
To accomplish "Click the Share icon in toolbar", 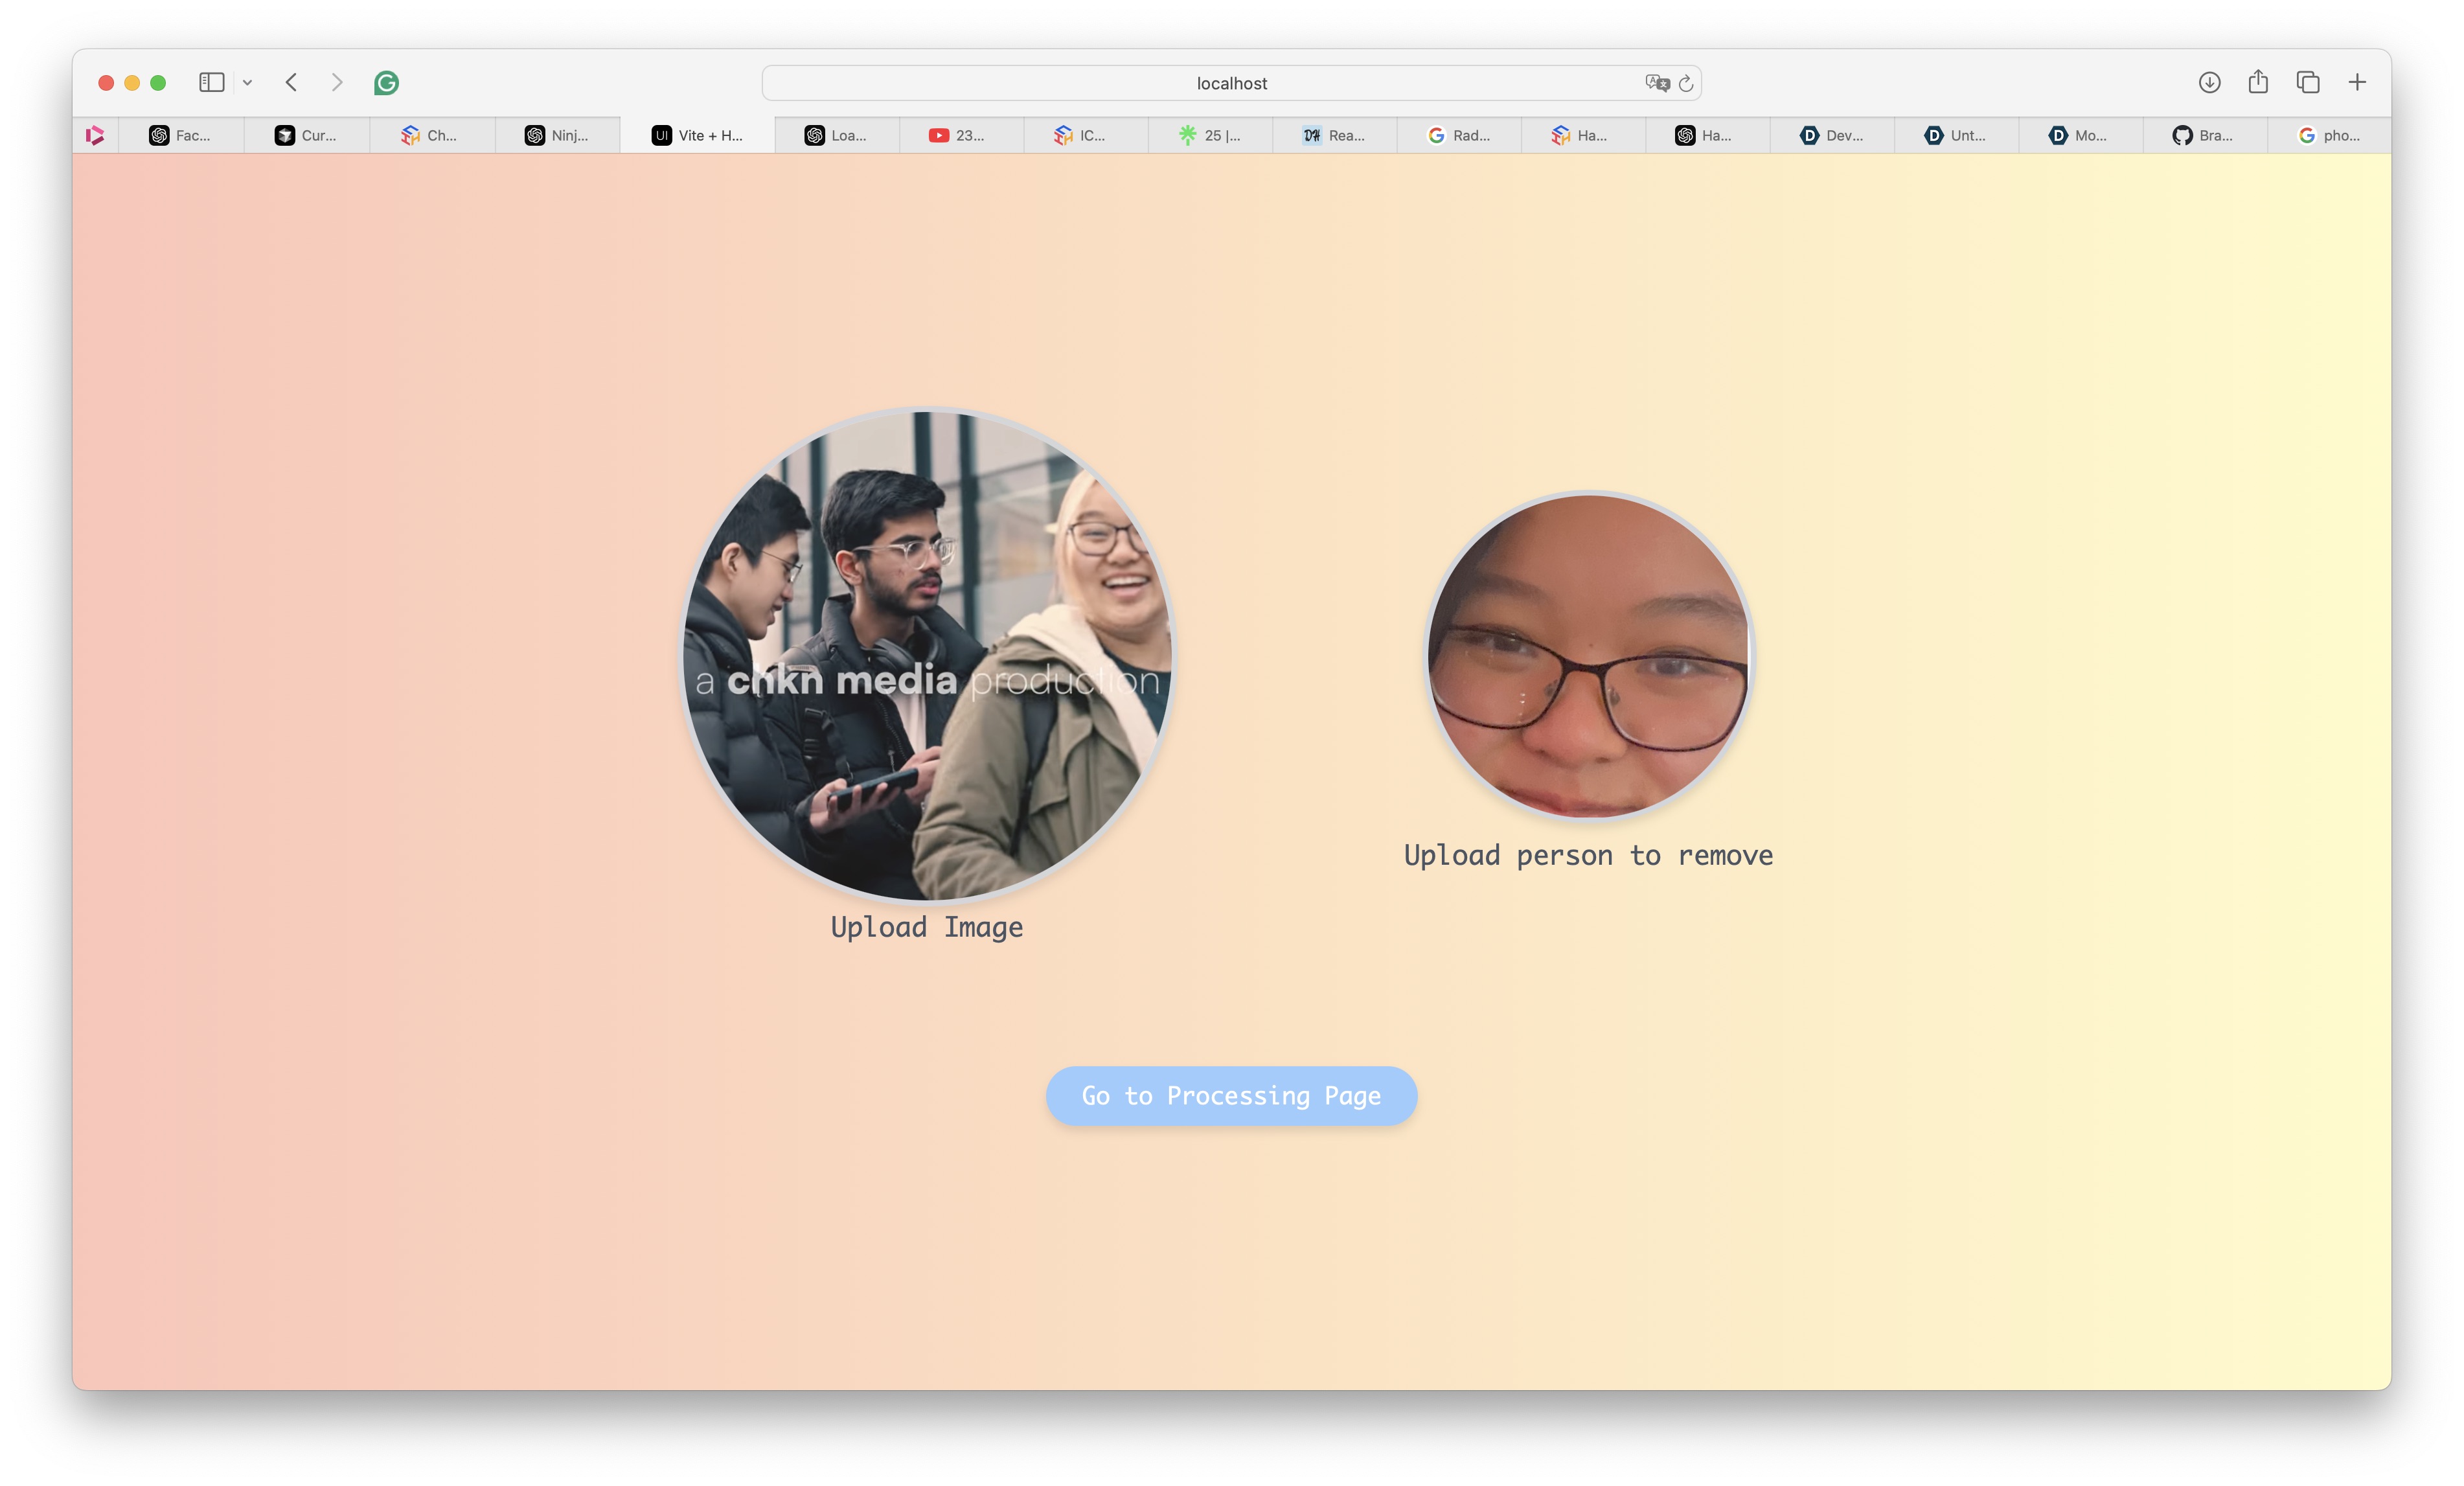I will point(2258,83).
